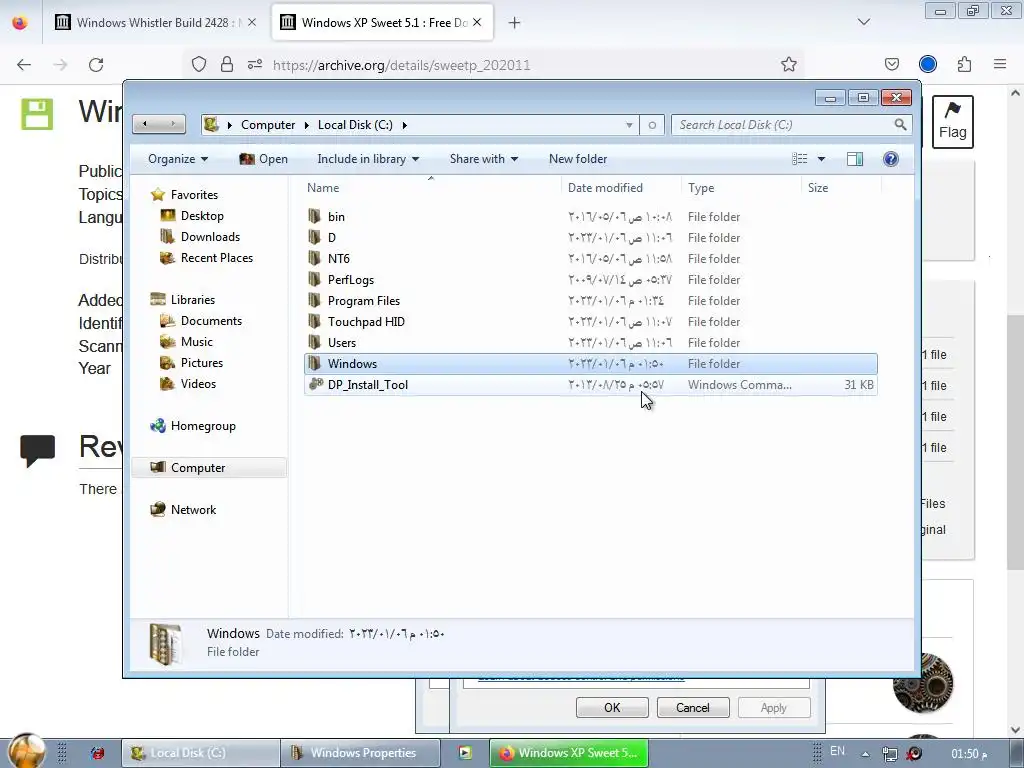Screen dimensions: 1024x768
Task: Select Desktop under Favorites
Action: coord(202,216)
